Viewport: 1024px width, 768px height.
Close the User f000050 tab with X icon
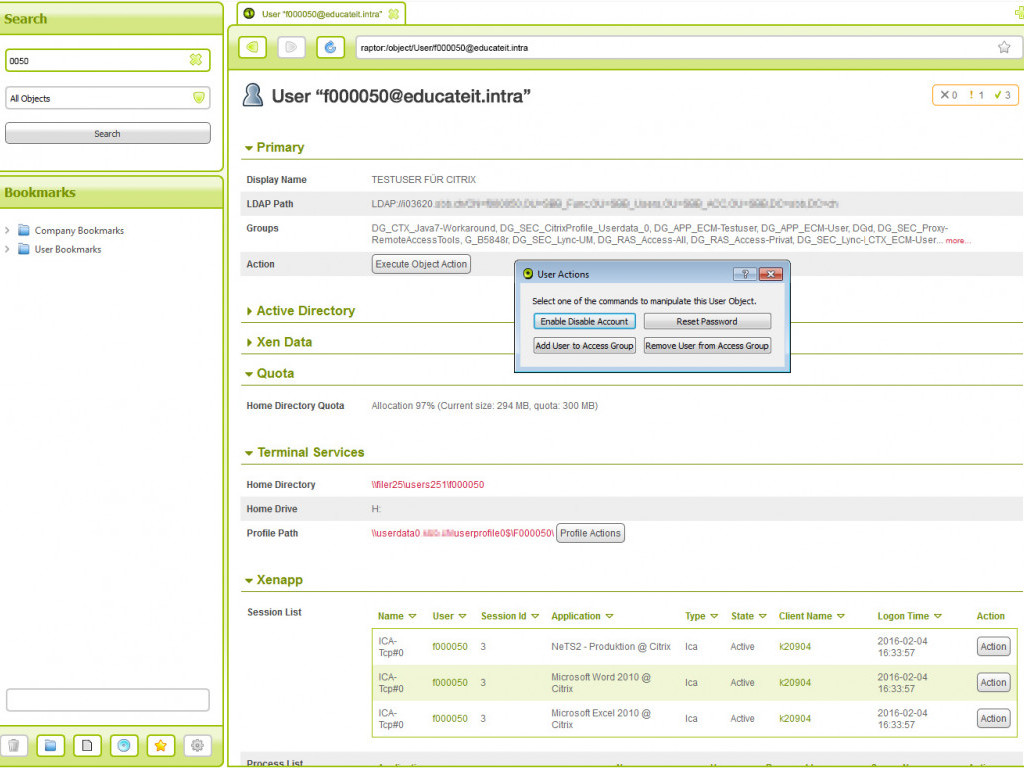pyautogui.click(x=394, y=14)
